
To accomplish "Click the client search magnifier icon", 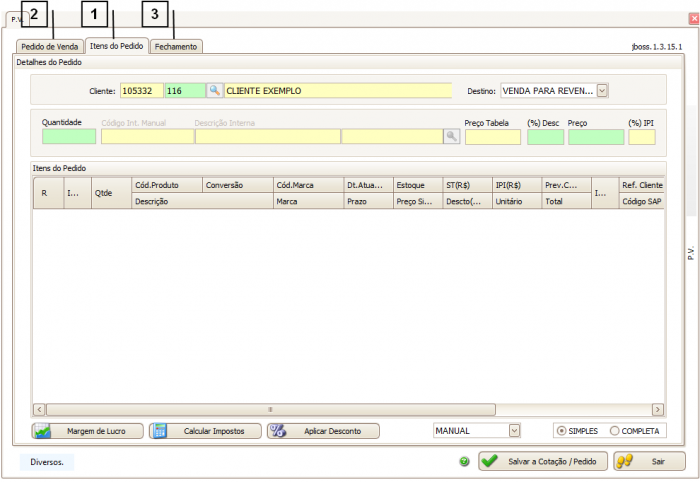I will pos(214,91).
